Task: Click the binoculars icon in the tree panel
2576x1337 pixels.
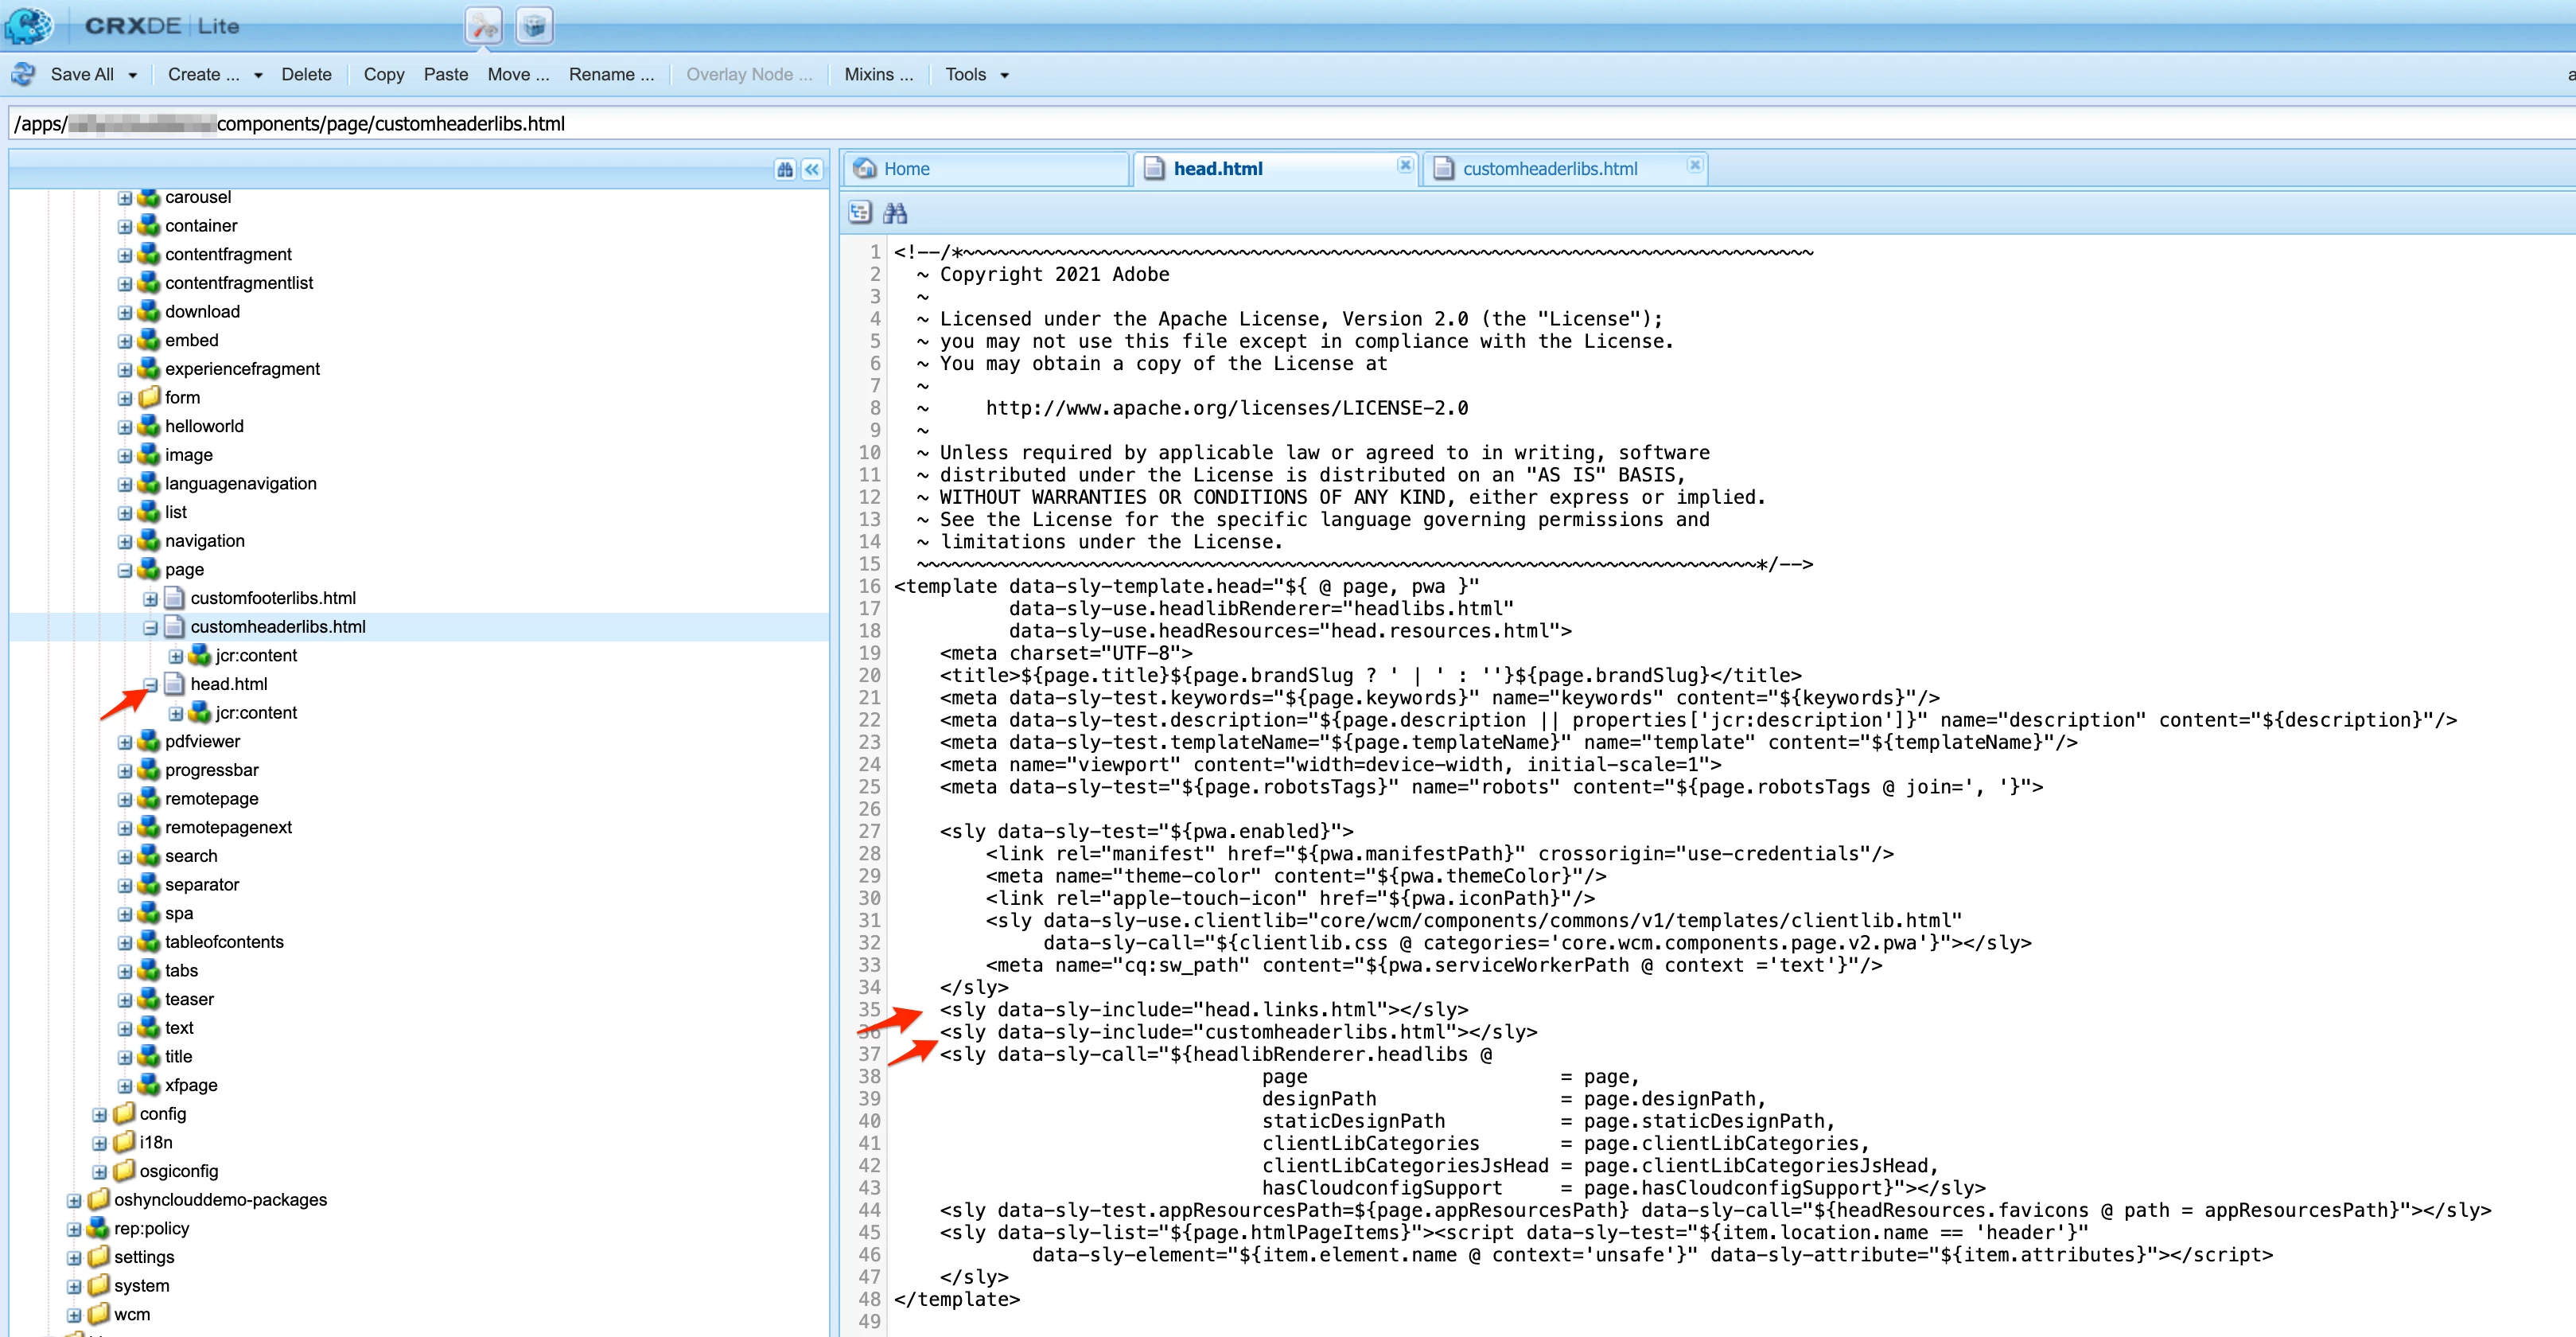Action: (785, 170)
